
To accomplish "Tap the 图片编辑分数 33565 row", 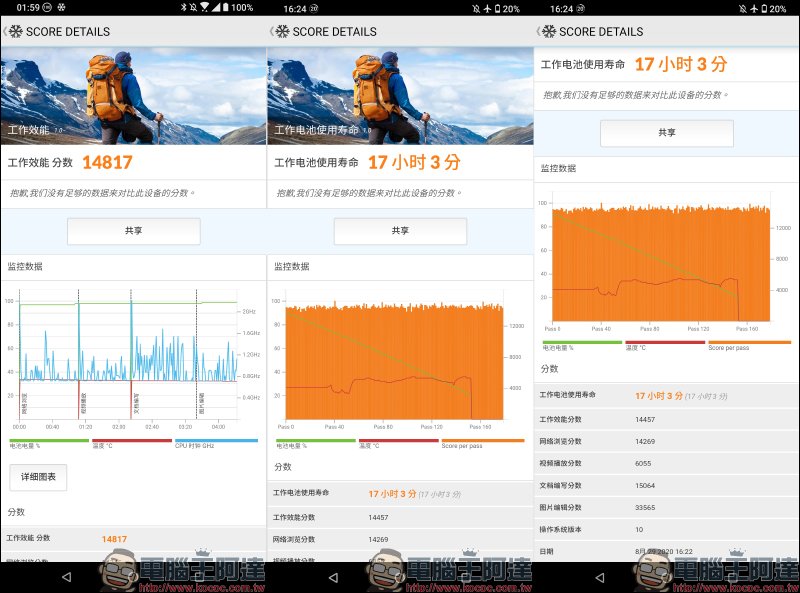I will click(667, 507).
